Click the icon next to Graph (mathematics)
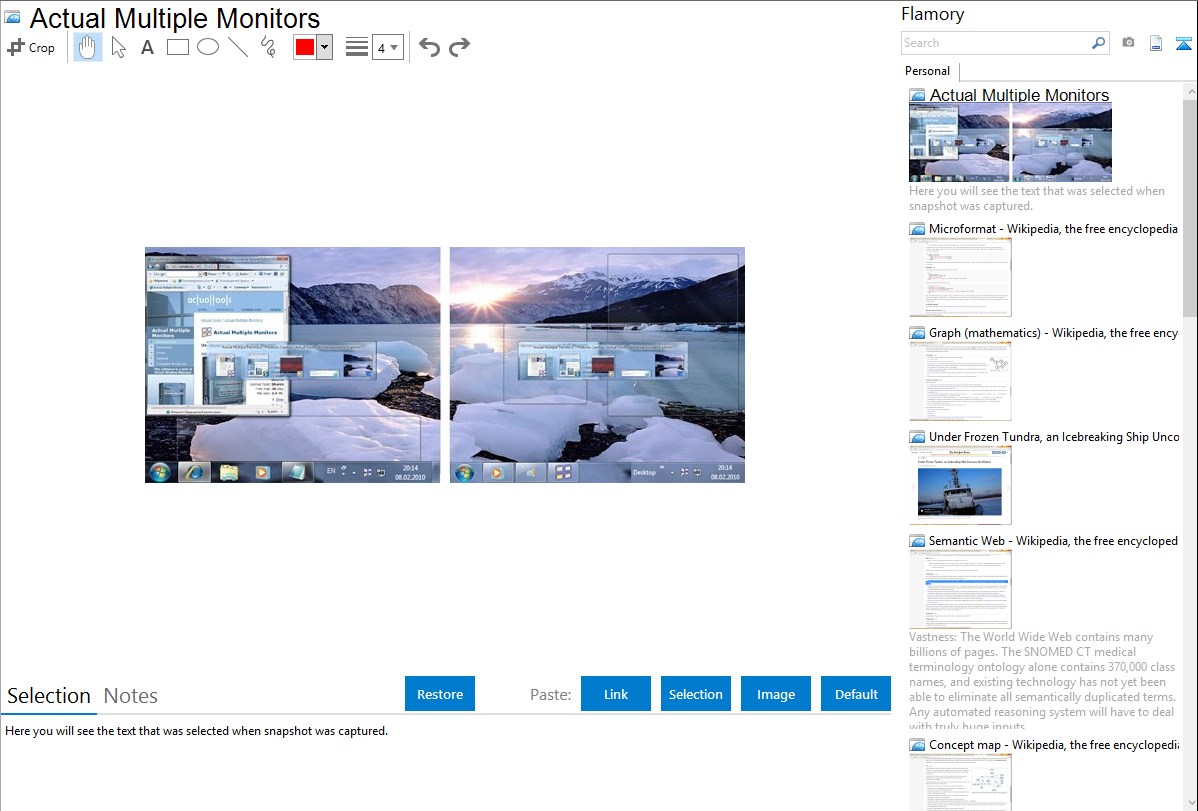 (917, 333)
